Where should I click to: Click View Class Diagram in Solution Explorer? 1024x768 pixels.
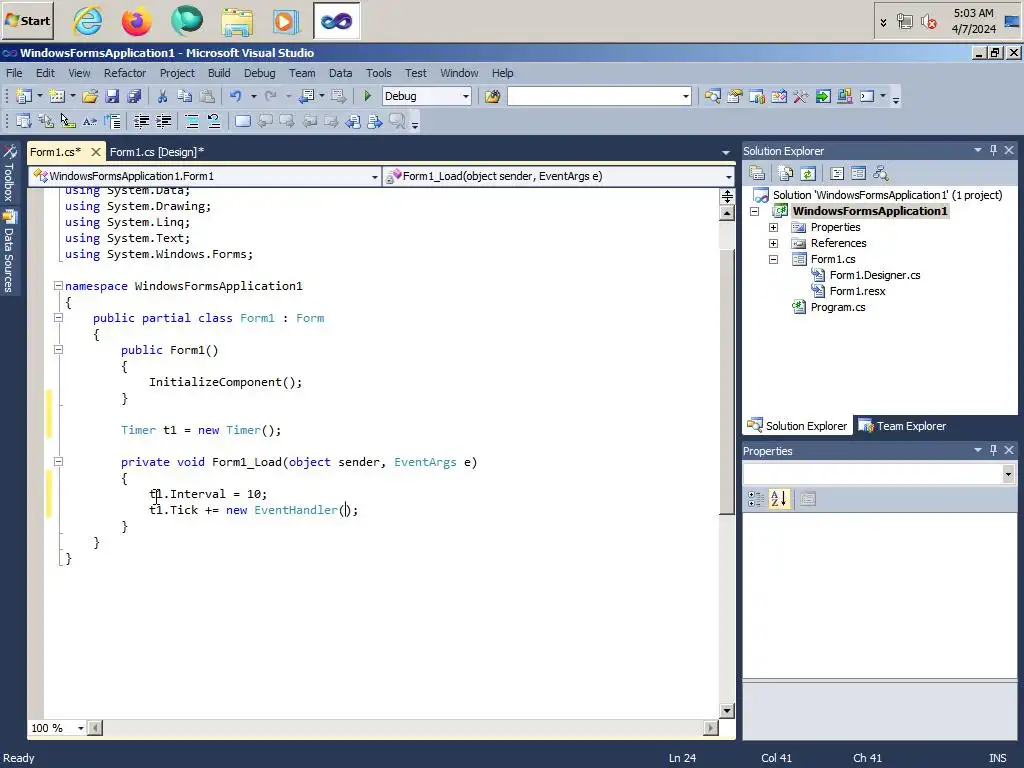pyautogui.click(x=880, y=174)
